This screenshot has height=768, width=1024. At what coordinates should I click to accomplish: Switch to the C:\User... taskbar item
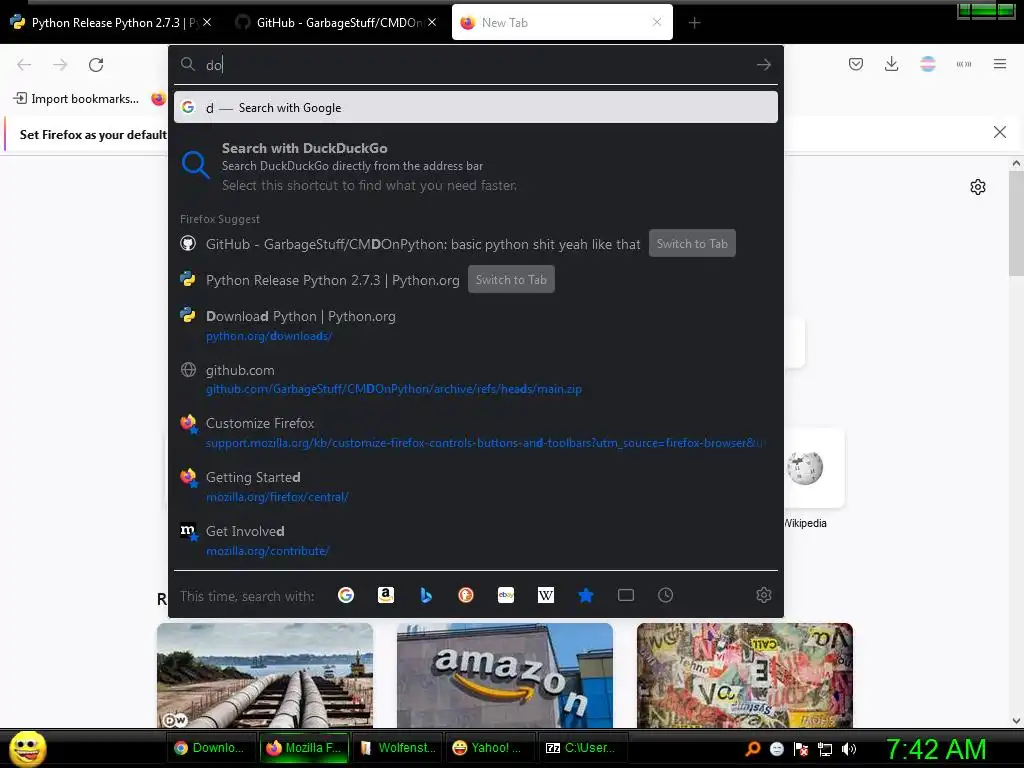pos(583,748)
